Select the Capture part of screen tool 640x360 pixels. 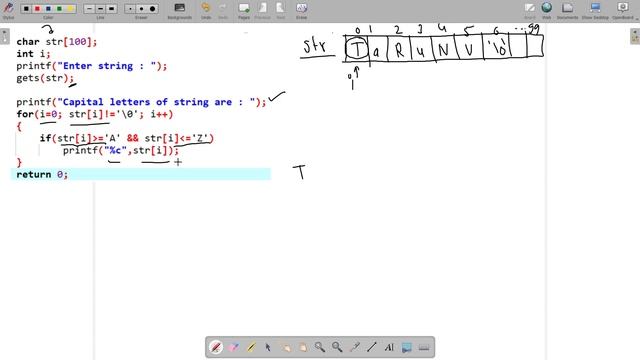(x=406, y=347)
